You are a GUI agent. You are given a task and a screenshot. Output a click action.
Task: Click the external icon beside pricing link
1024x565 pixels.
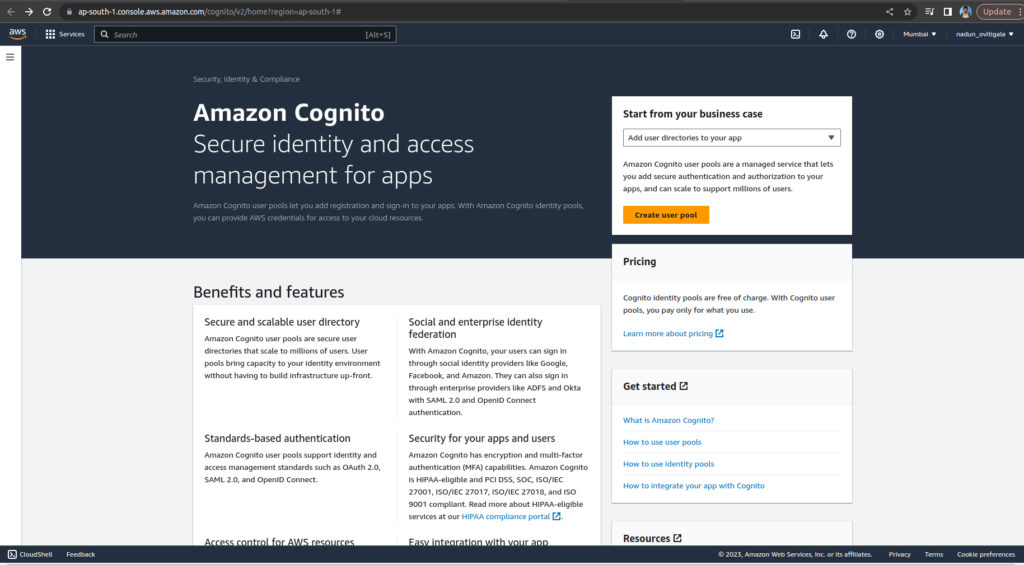click(x=720, y=334)
